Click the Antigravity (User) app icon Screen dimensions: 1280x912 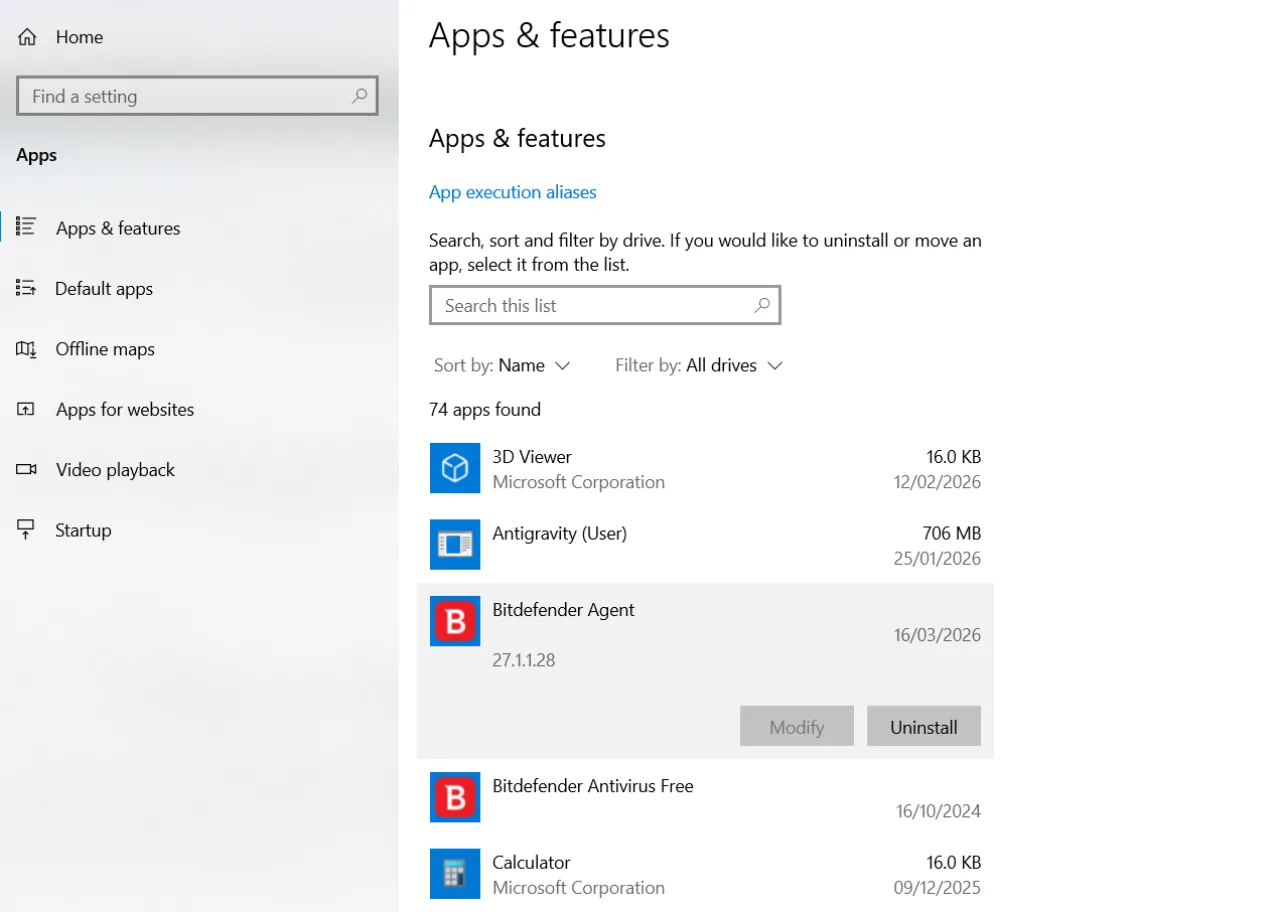(x=455, y=545)
